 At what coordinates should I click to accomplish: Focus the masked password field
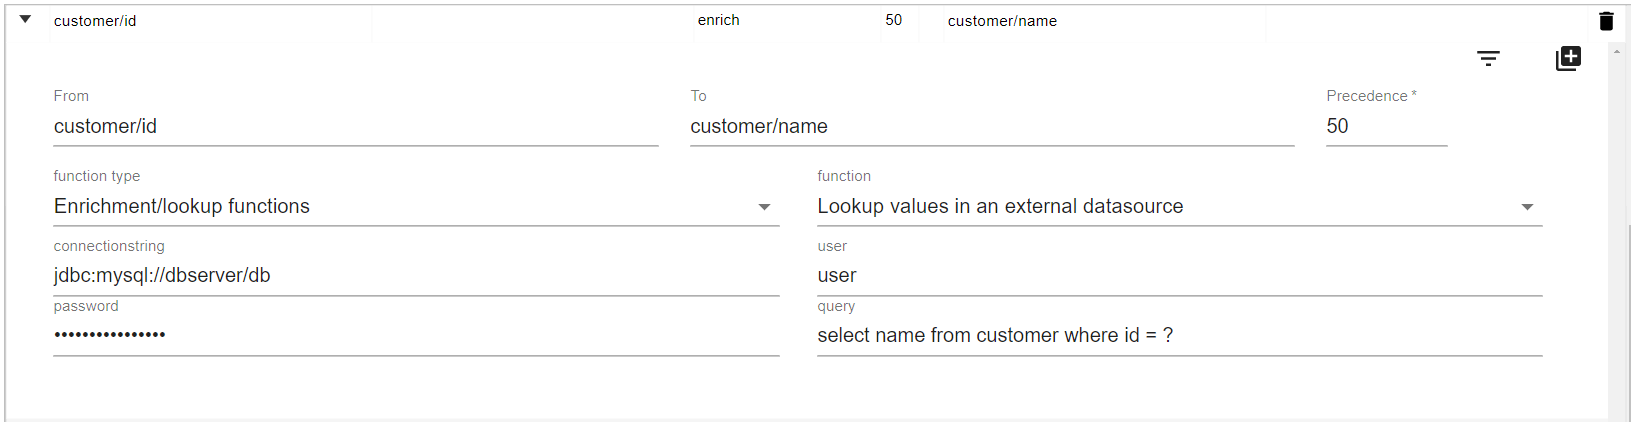[415, 335]
